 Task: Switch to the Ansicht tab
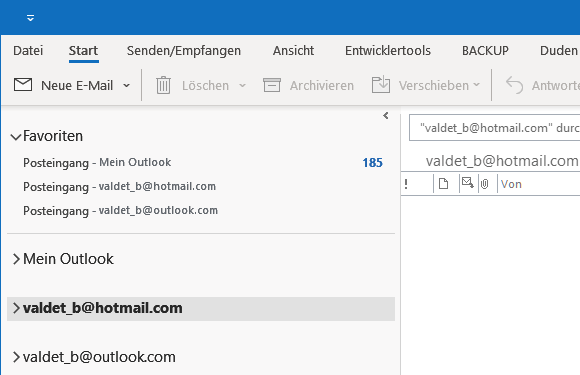293,51
